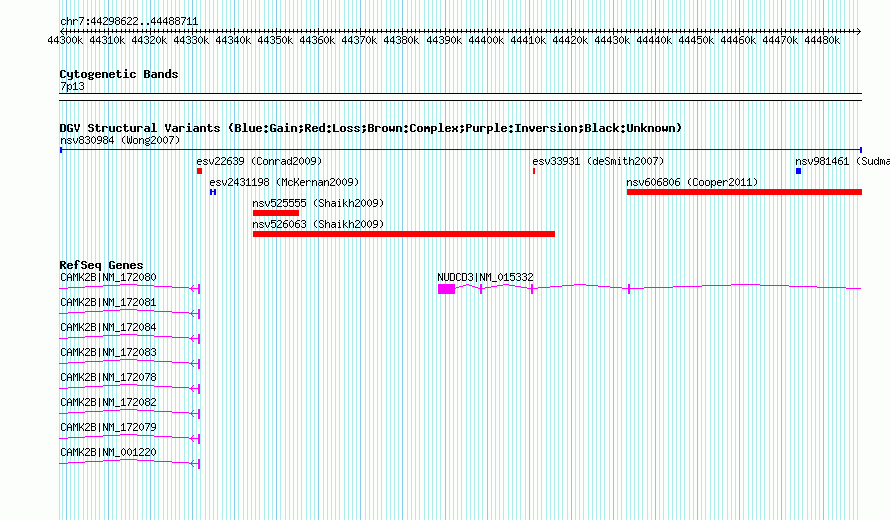Click the DGV Structural Variants track title
This screenshot has height=520, width=890.
(371, 128)
